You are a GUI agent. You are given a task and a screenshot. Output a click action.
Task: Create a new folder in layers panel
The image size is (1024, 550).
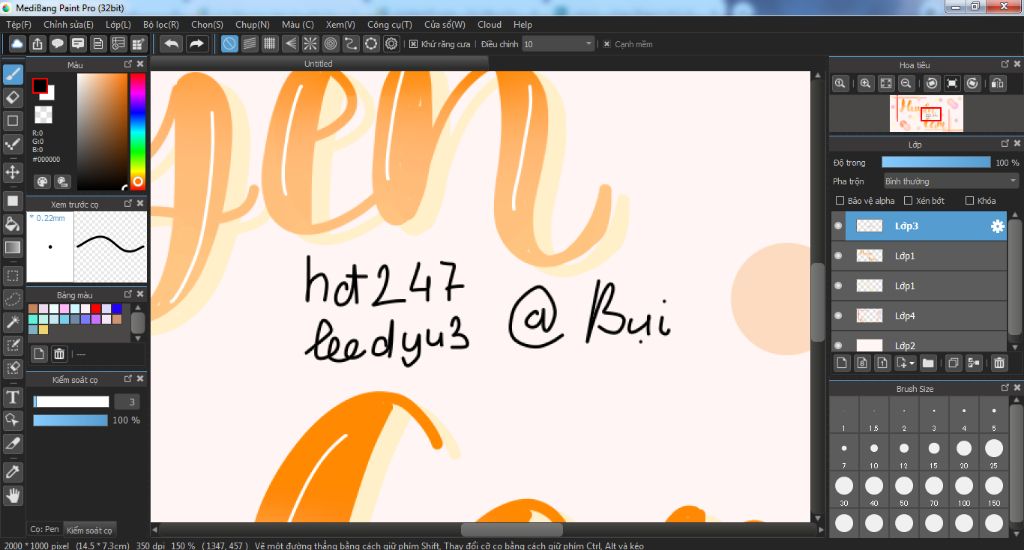click(x=928, y=363)
